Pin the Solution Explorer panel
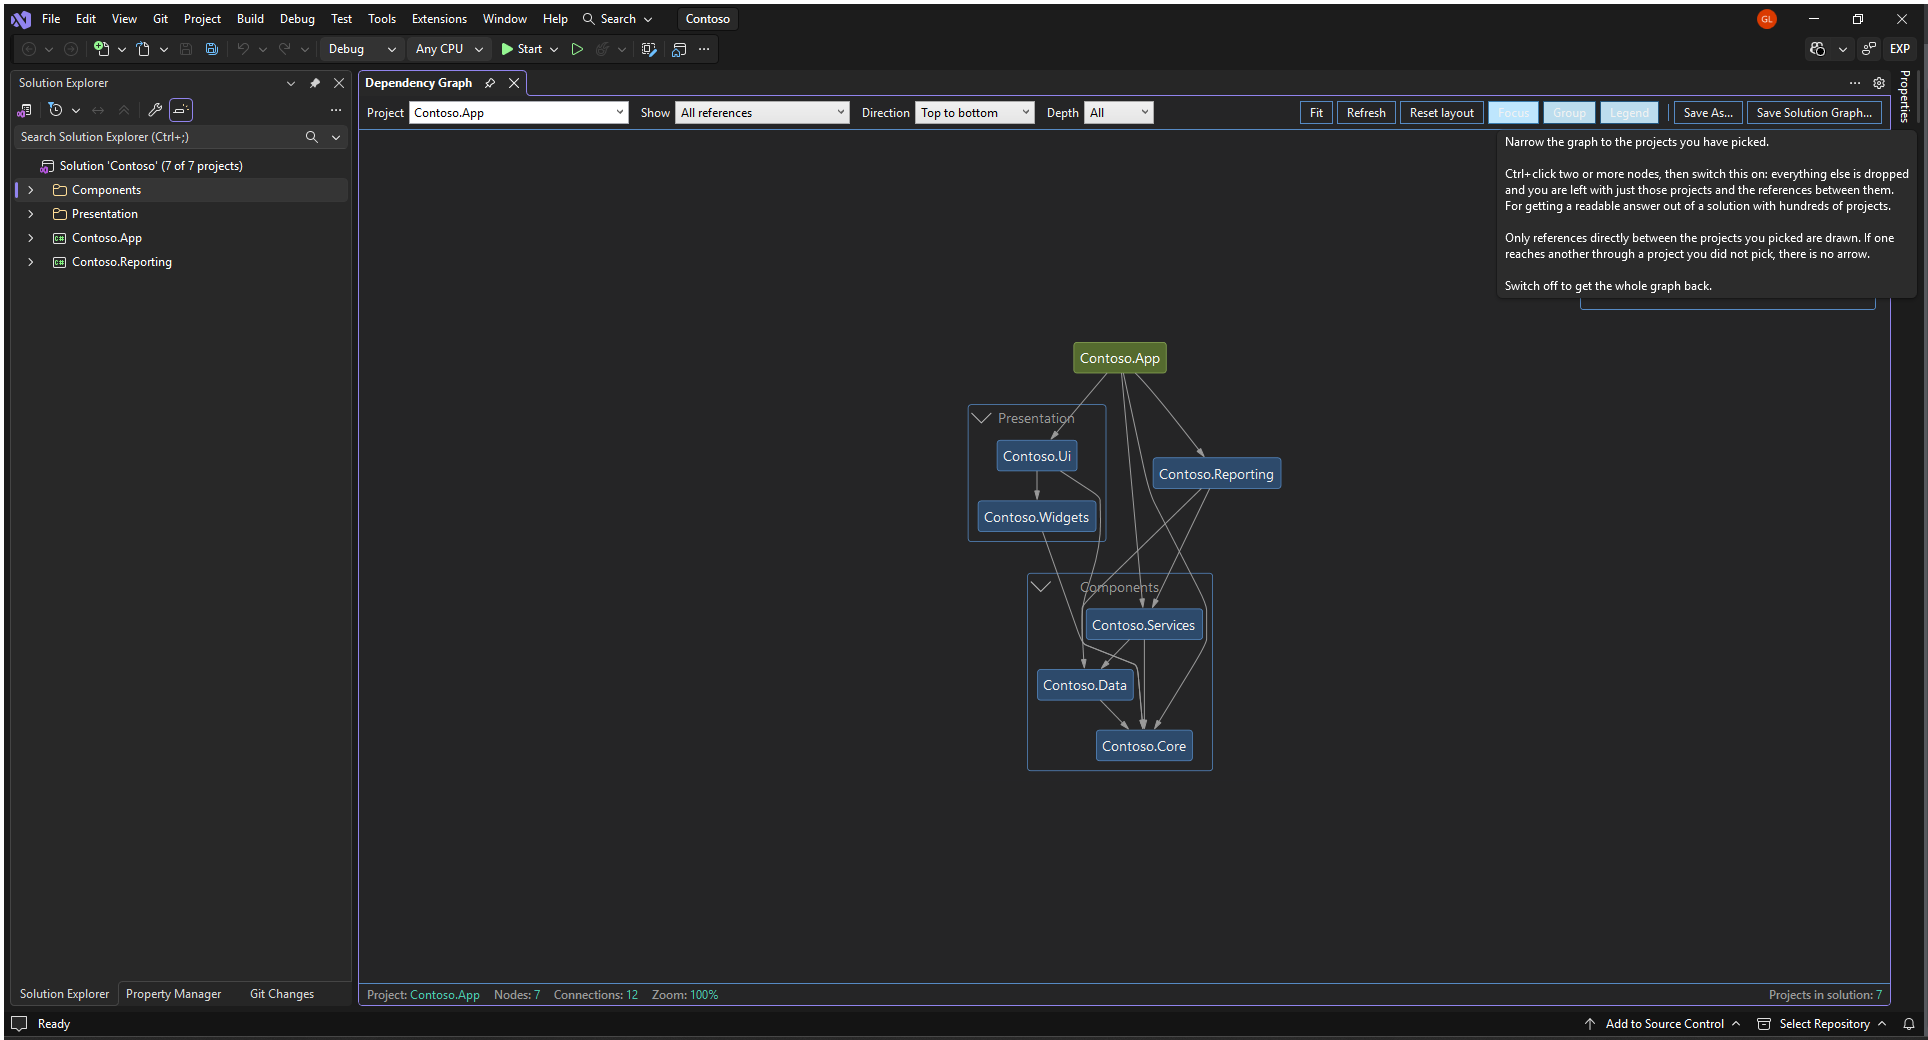This screenshot has height=1040, width=1928. 315,83
